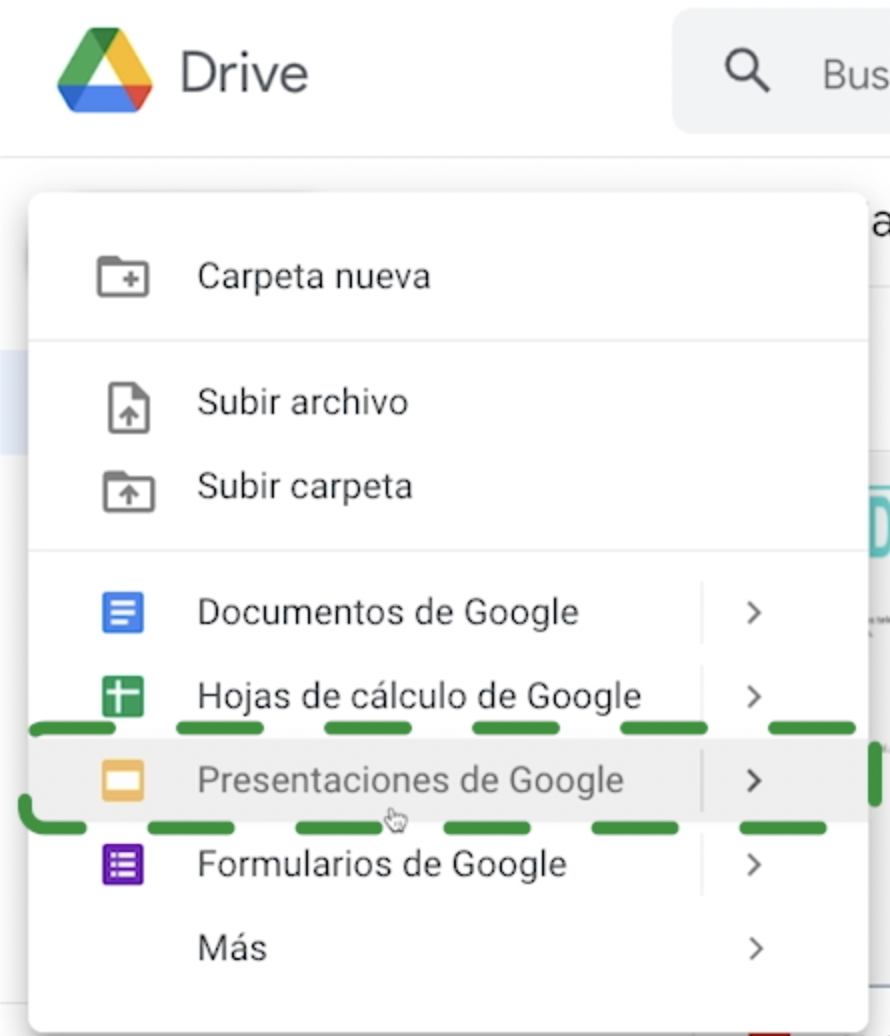Image resolution: width=890 pixels, height=1036 pixels.
Task: Open the Presentaciones de Google submenu chevron
Action: click(754, 780)
